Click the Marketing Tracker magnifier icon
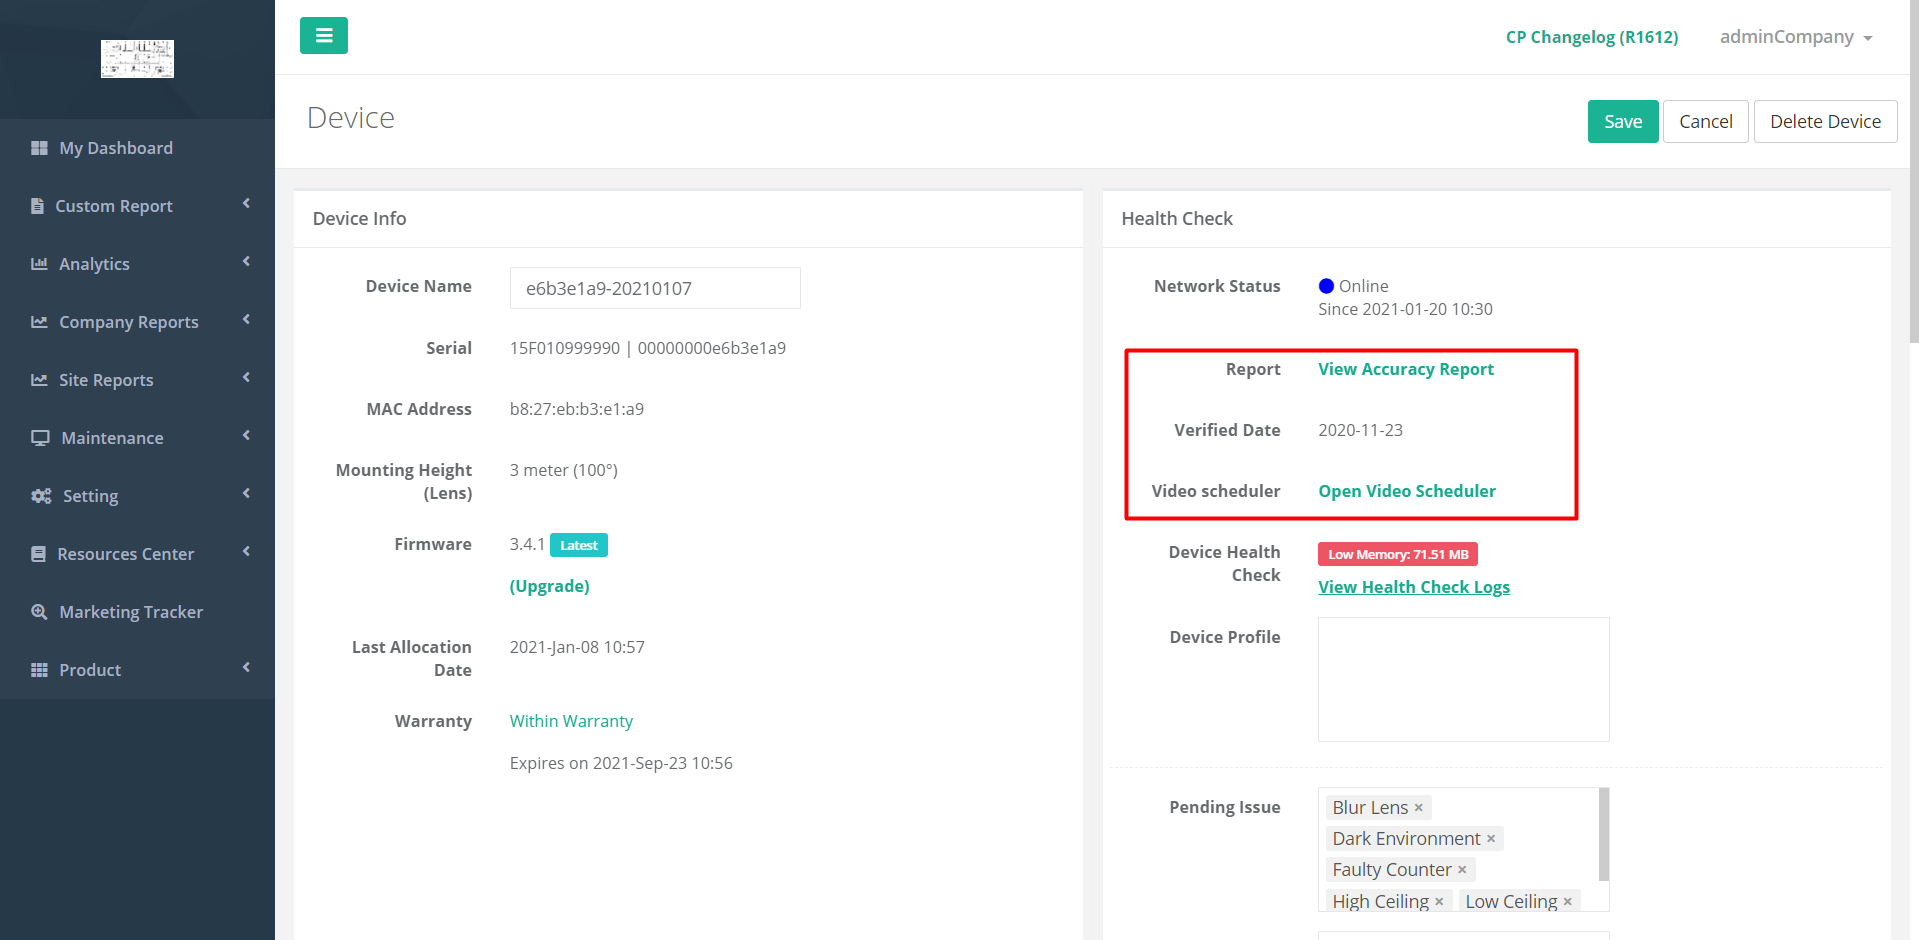This screenshot has width=1919, height=940. point(39,611)
